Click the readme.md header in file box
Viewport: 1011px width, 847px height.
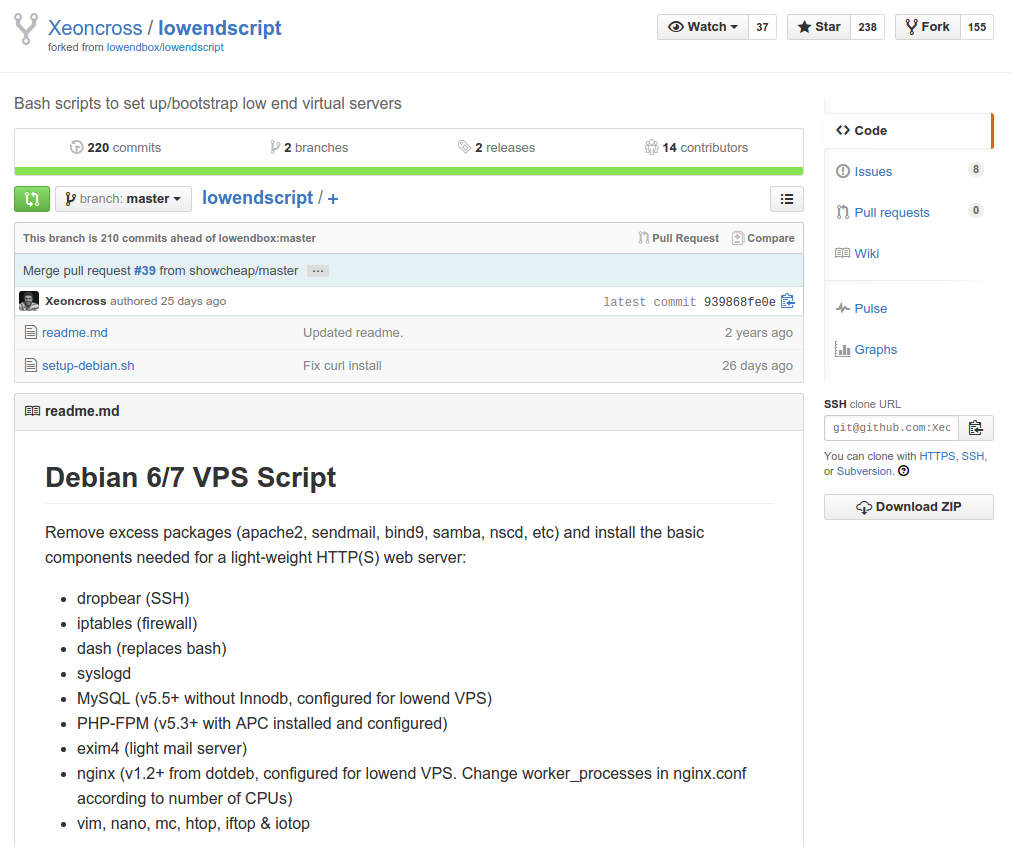[82, 411]
